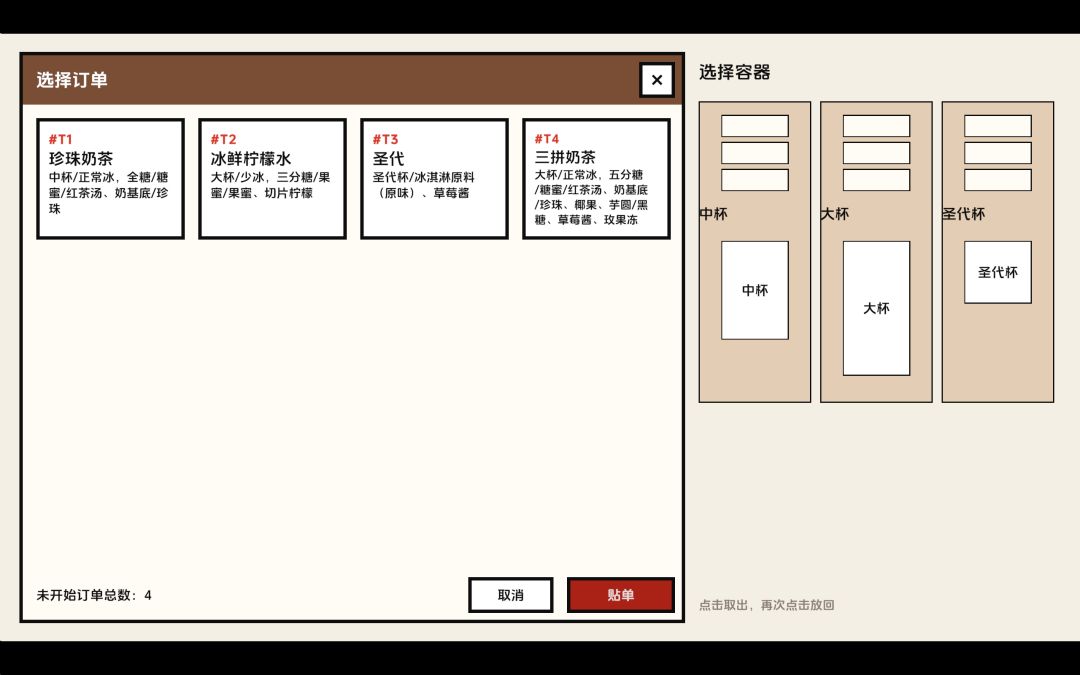Click the 取消 button
The height and width of the screenshot is (675, 1080).
pos(510,595)
